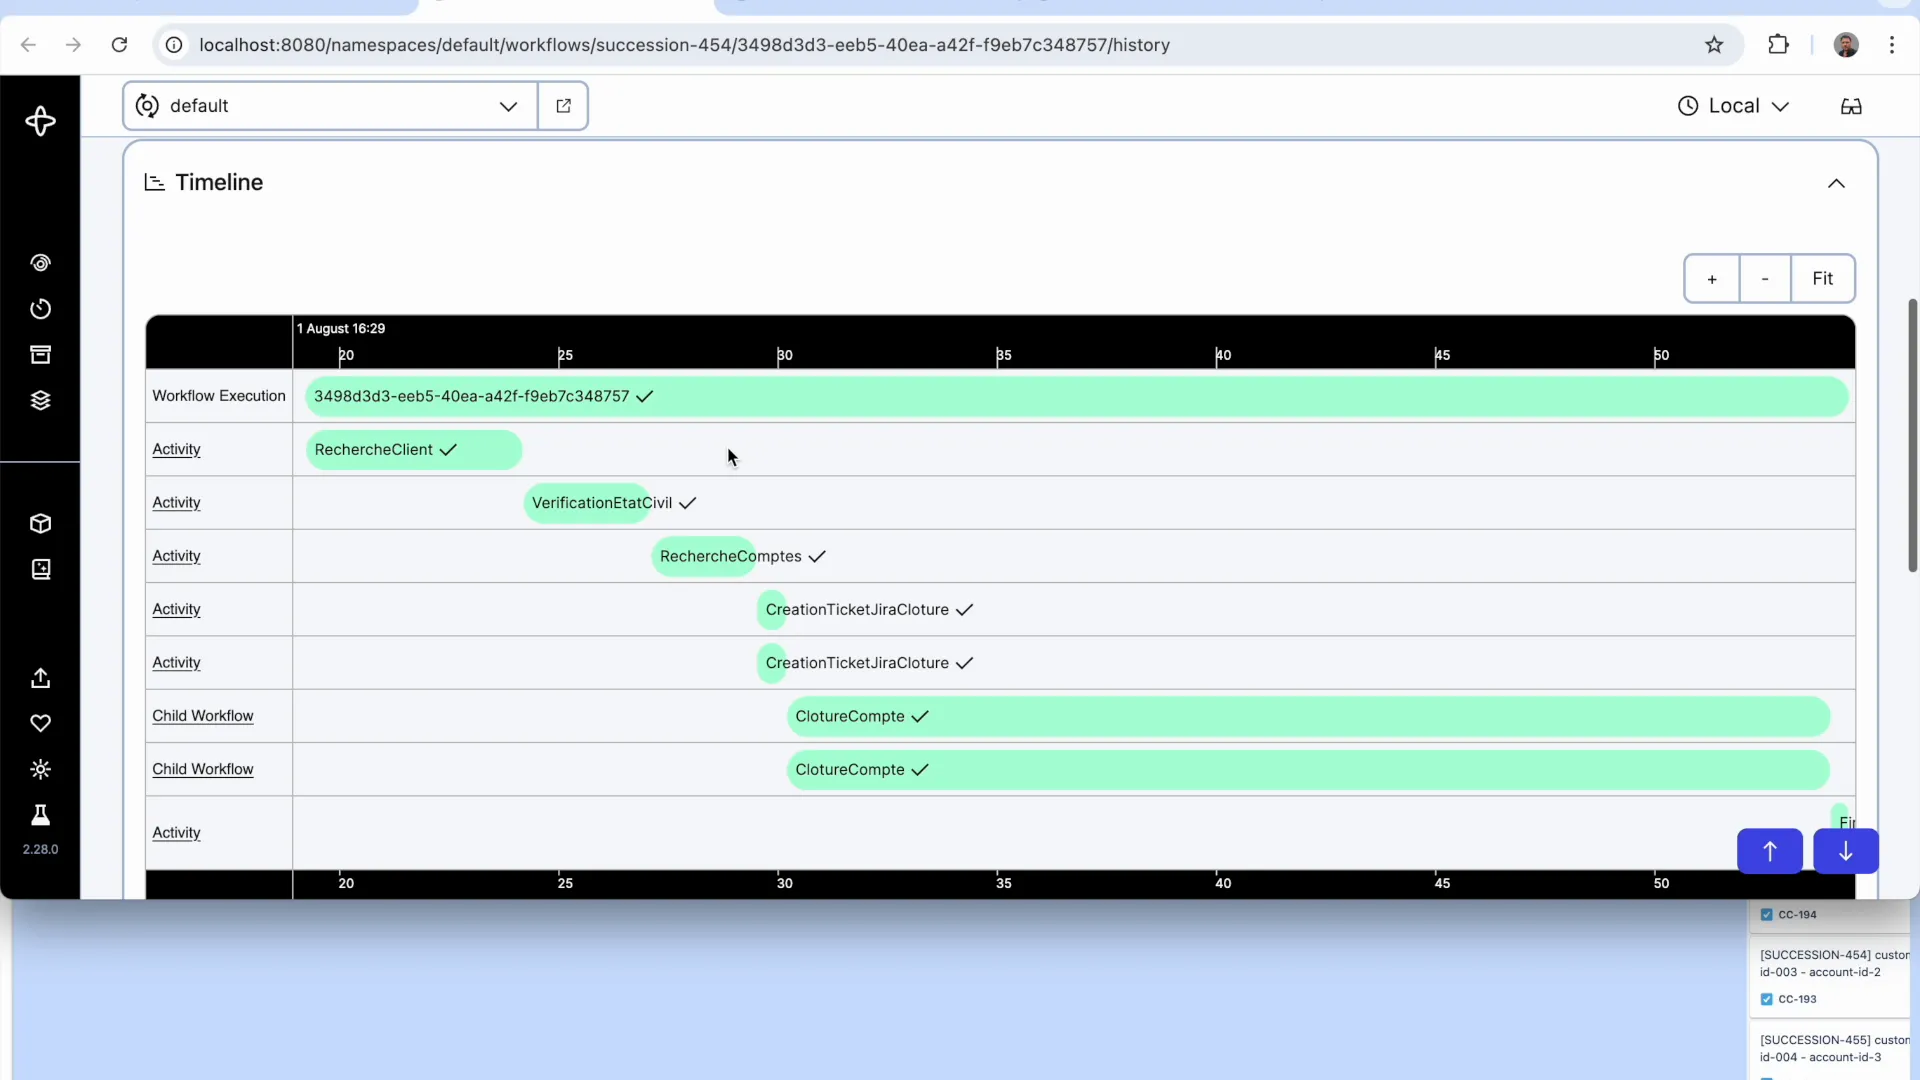
Task: Click the glasses icon in the top bar
Action: click(1851, 106)
